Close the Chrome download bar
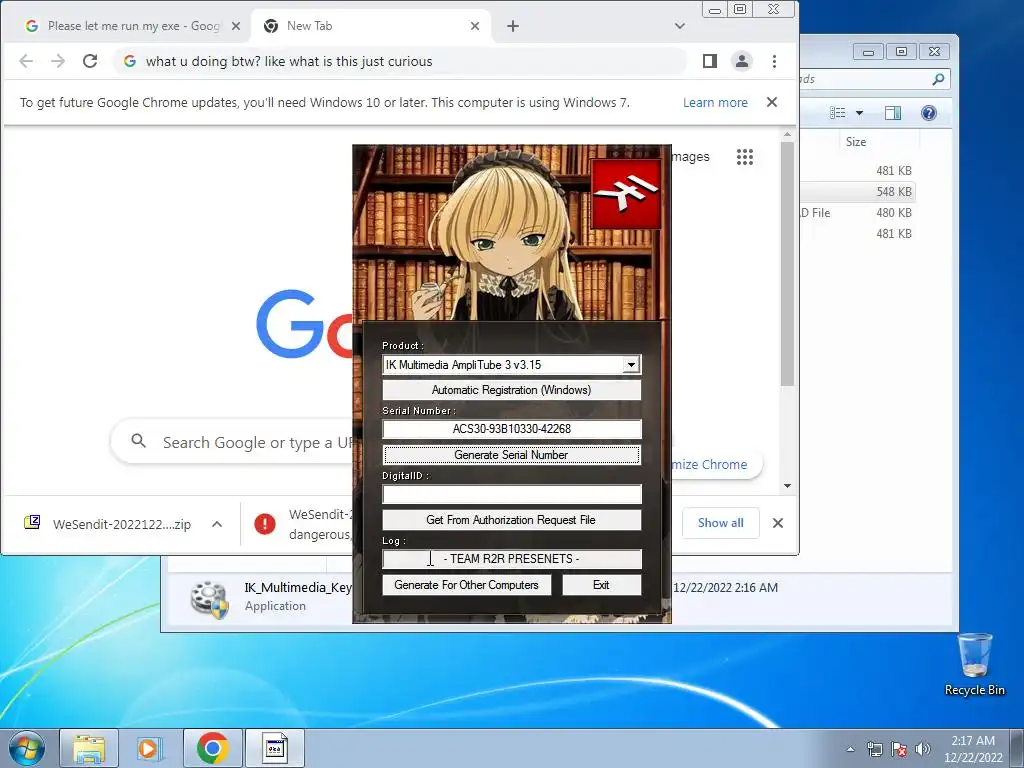Image resolution: width=1024 pixels, height=768 pixels. [x=778, y=523]
